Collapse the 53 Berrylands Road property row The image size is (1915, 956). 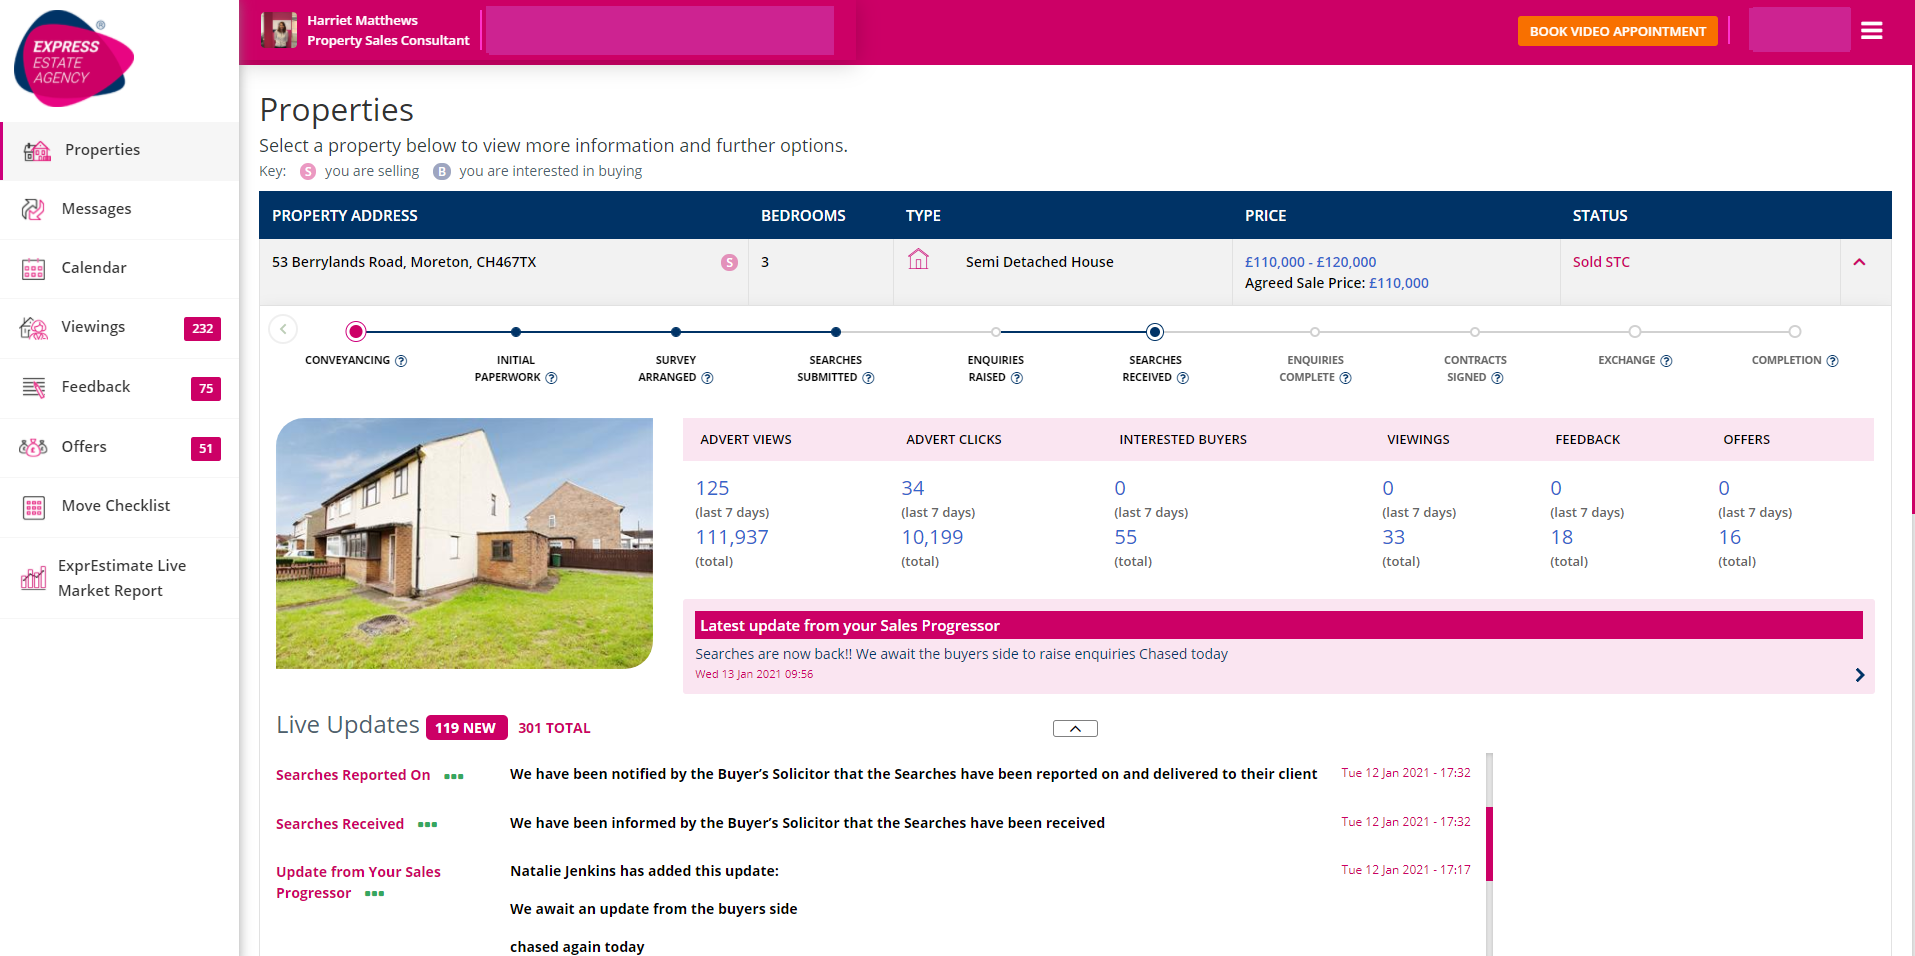pos(1859,262)
